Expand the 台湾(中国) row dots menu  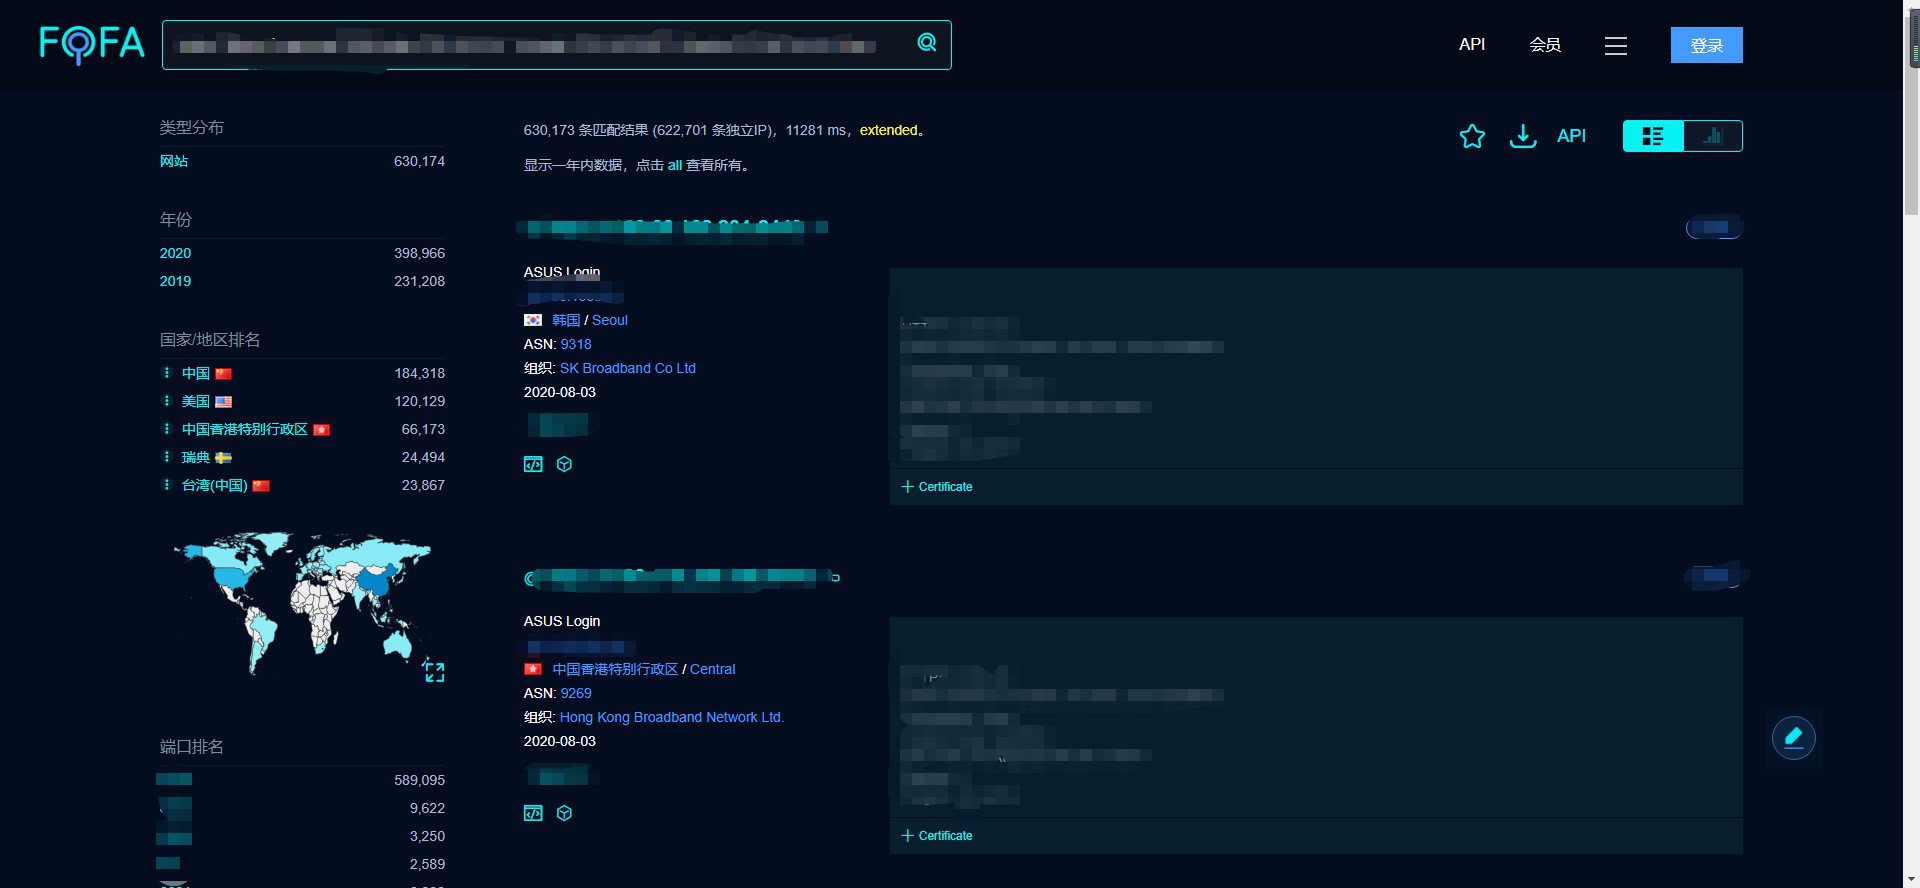tap(166, 484)
